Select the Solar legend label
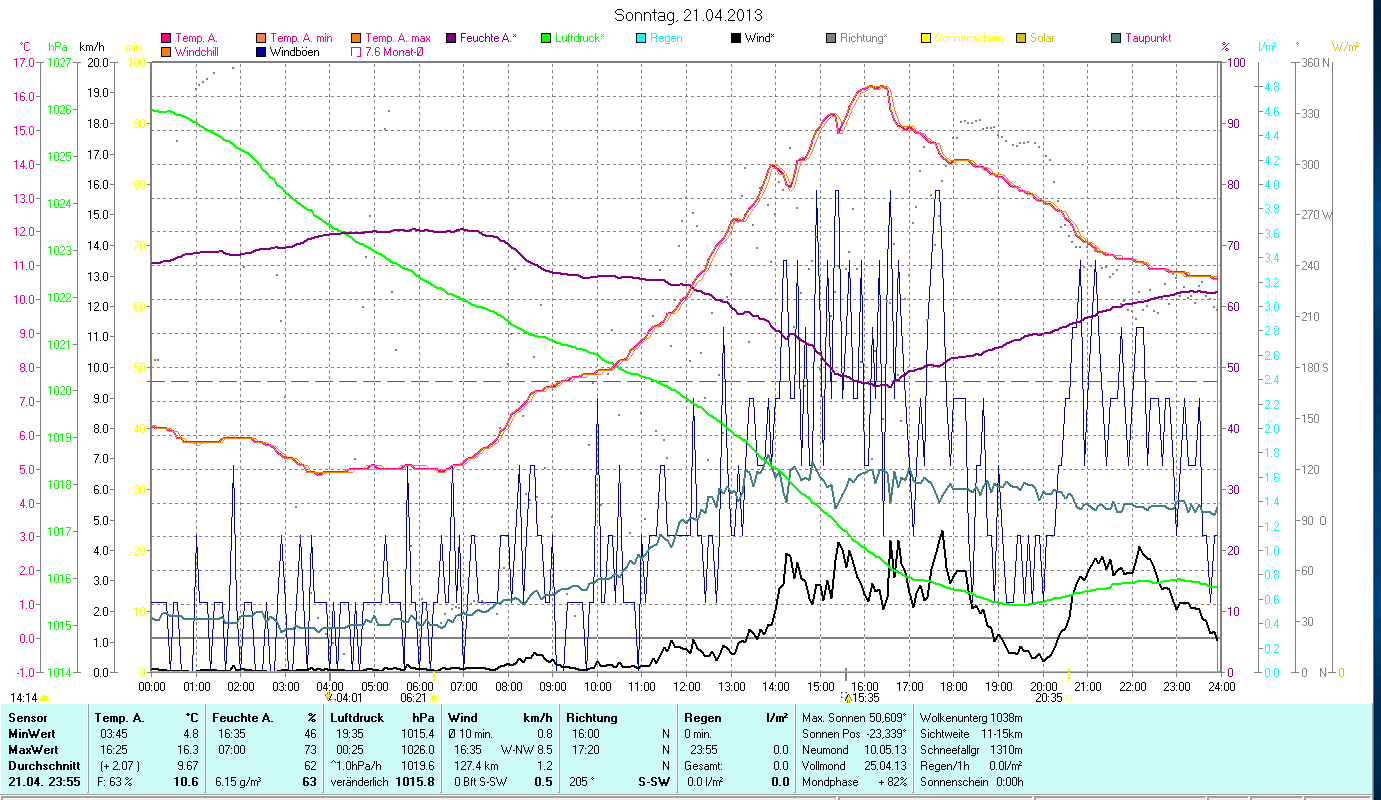The height and width of the screenshot is (800, 1381). pos(1042,38)
